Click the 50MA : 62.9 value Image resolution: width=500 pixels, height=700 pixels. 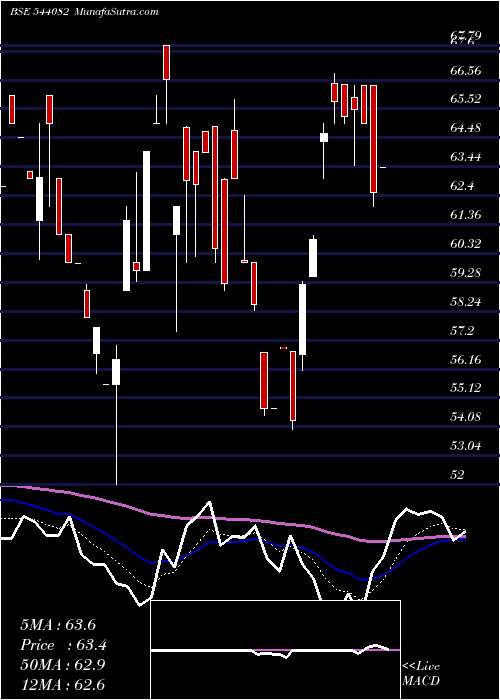63,664
